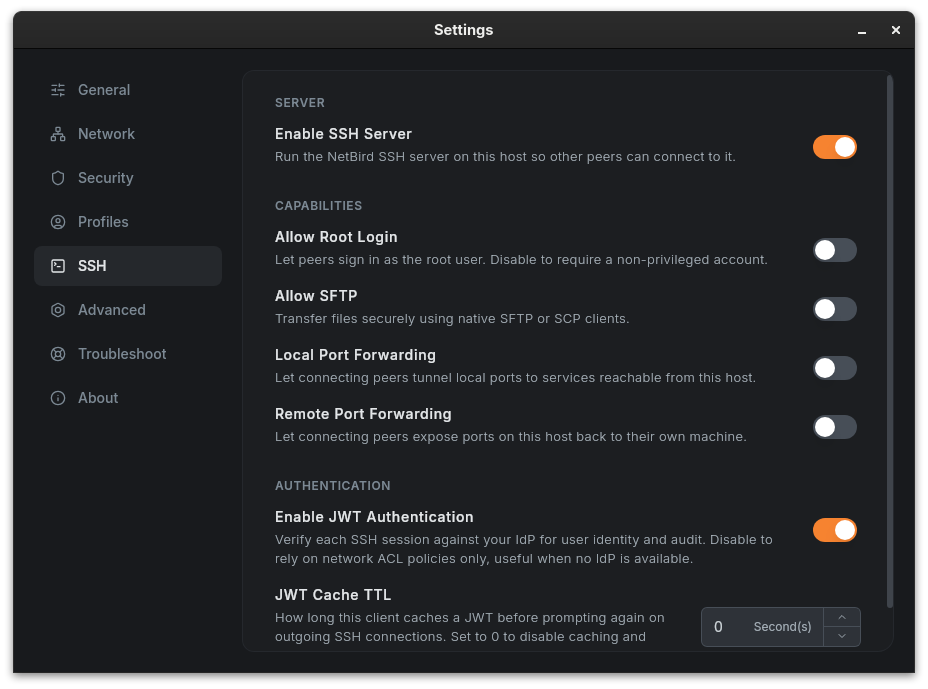Click 'How long this client caches a JWT' description
Image resolution: width=928 pixels, height=689 pixels.
469,627
